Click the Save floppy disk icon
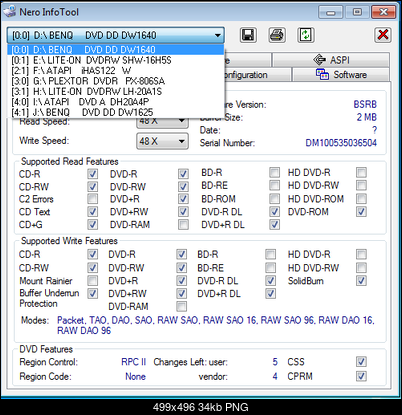The image size is (402, 415). (x=248, y=35)
